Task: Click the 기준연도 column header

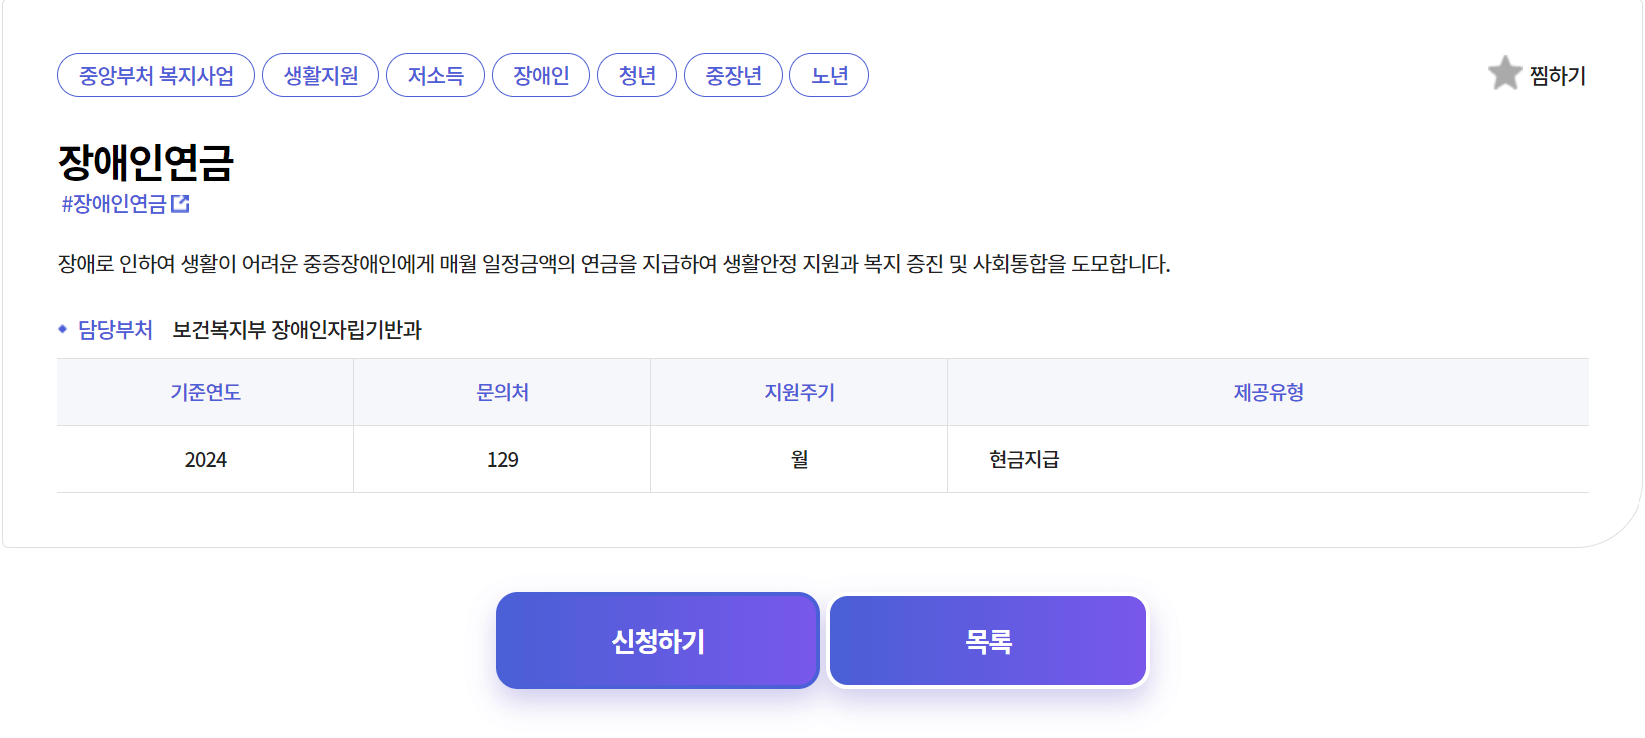Action: coord(204,392)
